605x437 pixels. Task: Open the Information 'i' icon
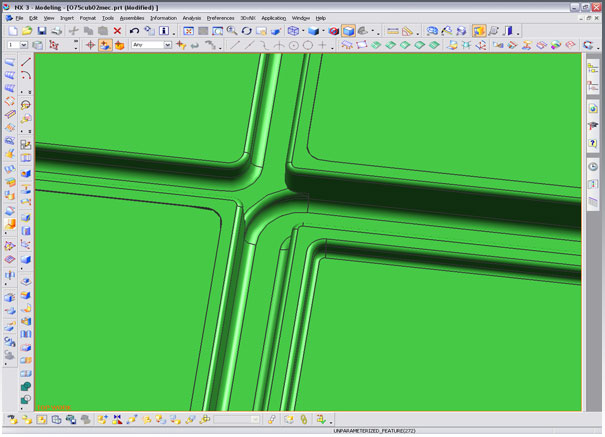tap(164, 31)
